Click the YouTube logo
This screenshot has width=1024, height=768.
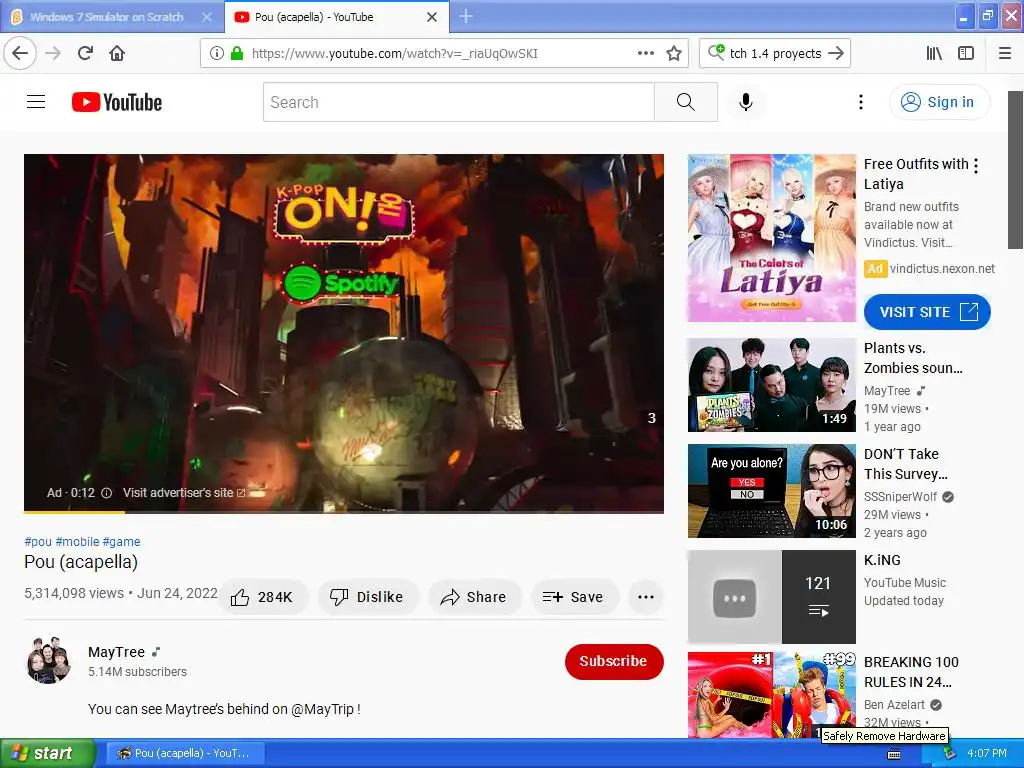[117, 102]
